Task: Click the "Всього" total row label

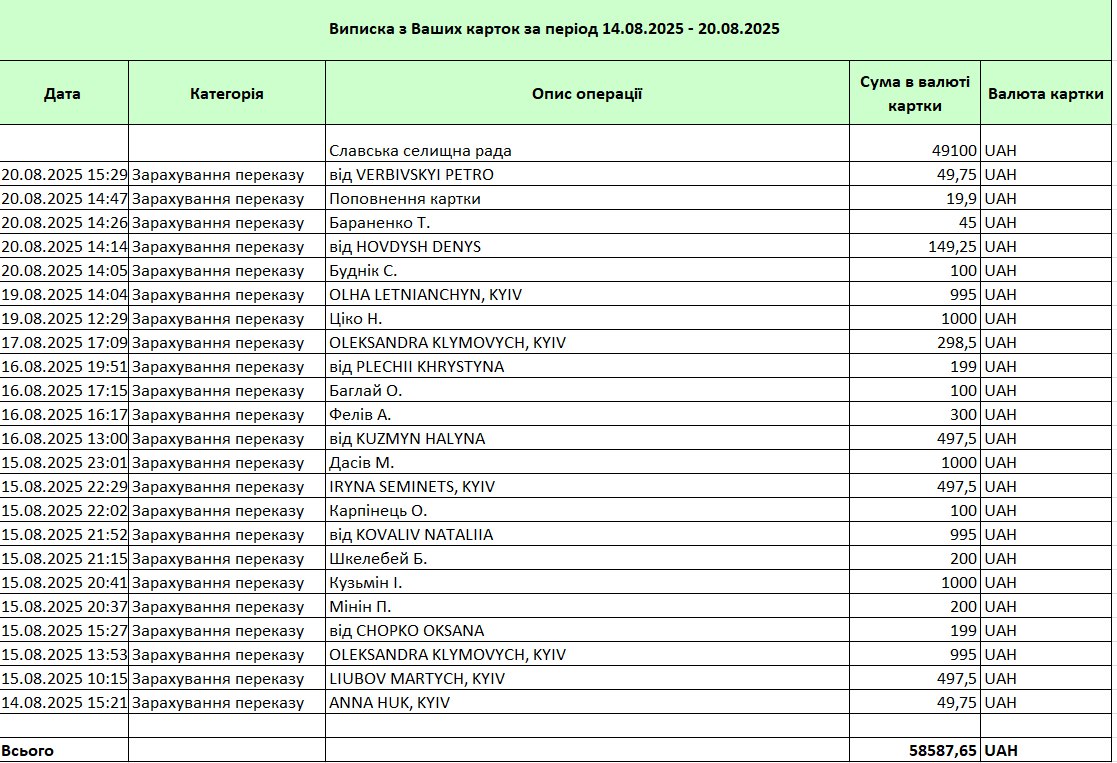Action: click(28, 751)
